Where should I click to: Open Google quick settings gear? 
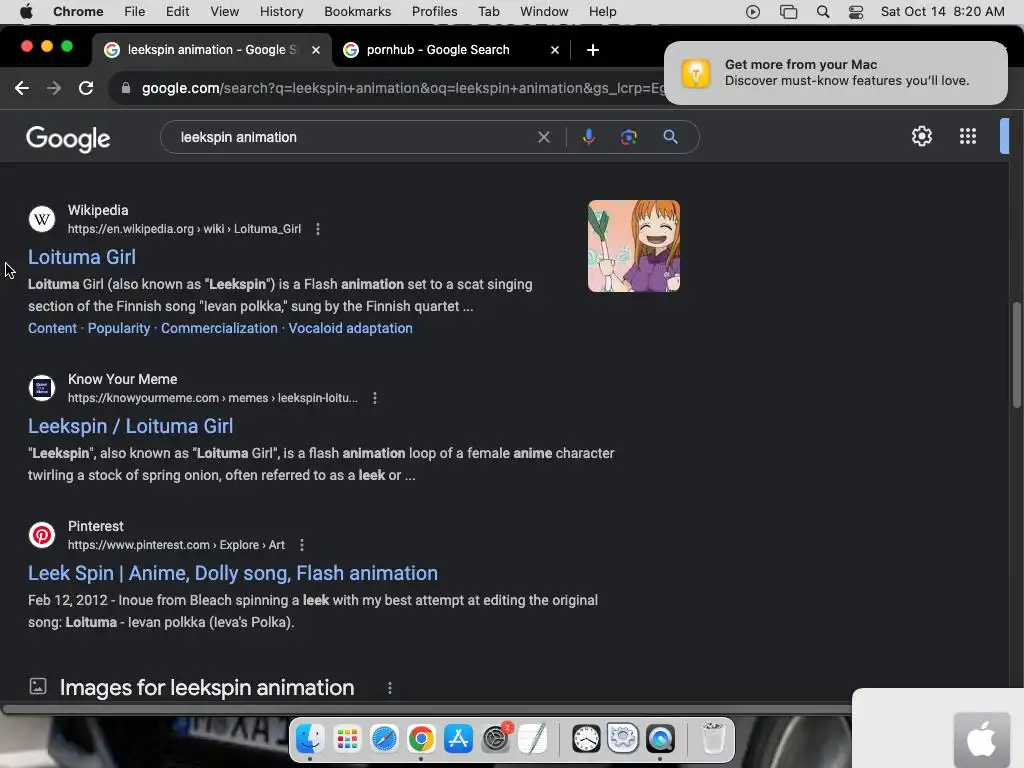click(x=921, y=136)
